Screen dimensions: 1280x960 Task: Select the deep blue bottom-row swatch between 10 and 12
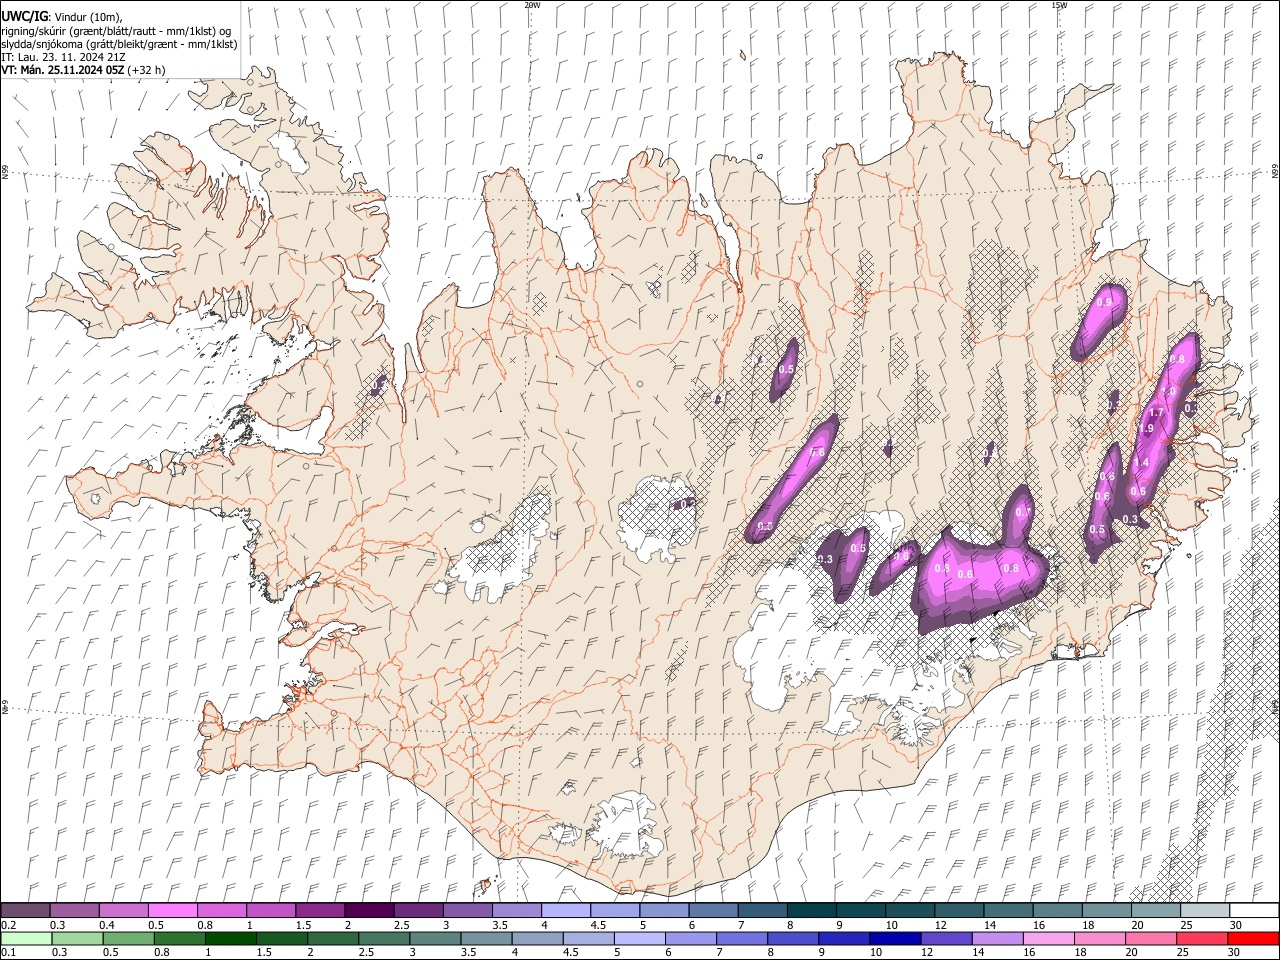(895, 938)
